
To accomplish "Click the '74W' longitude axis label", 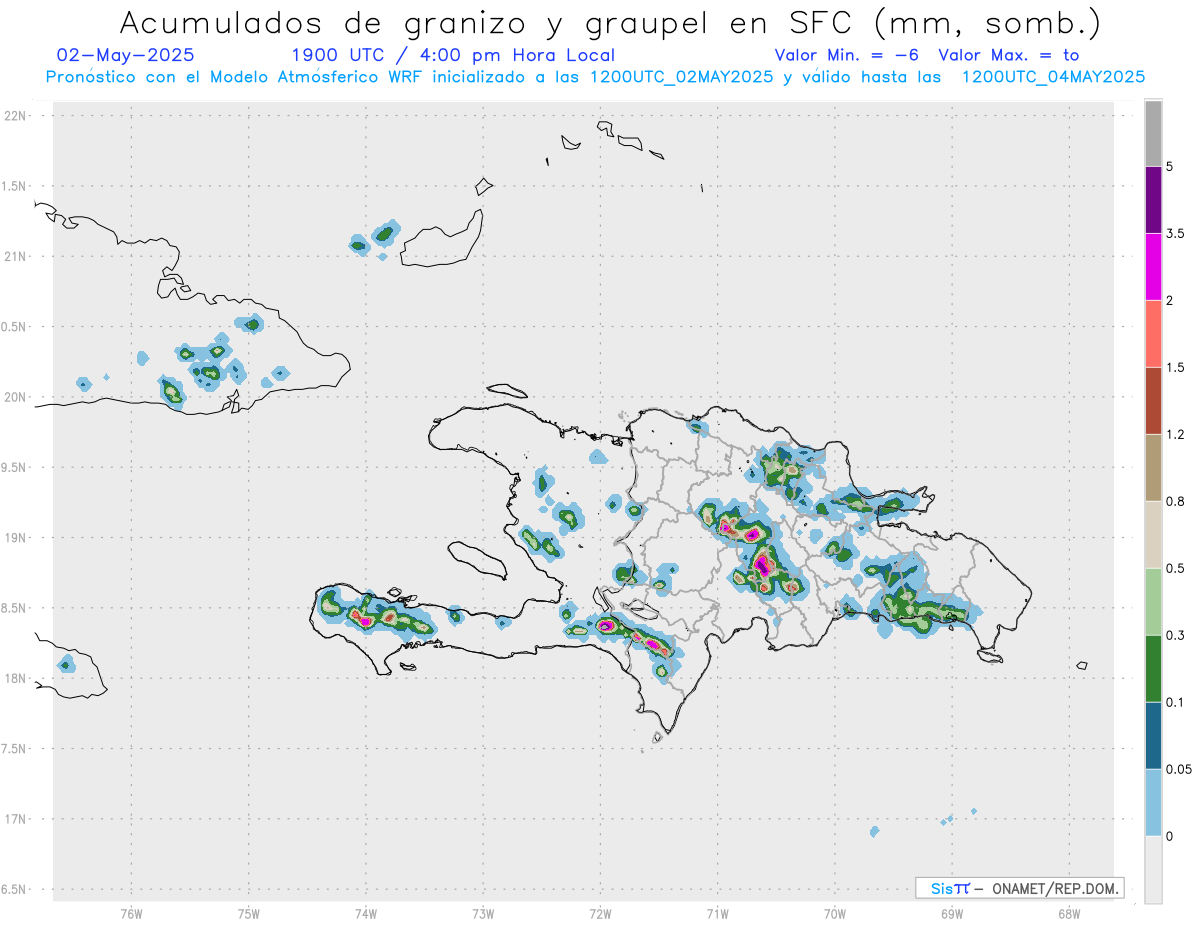I will [x=366, y=913].
